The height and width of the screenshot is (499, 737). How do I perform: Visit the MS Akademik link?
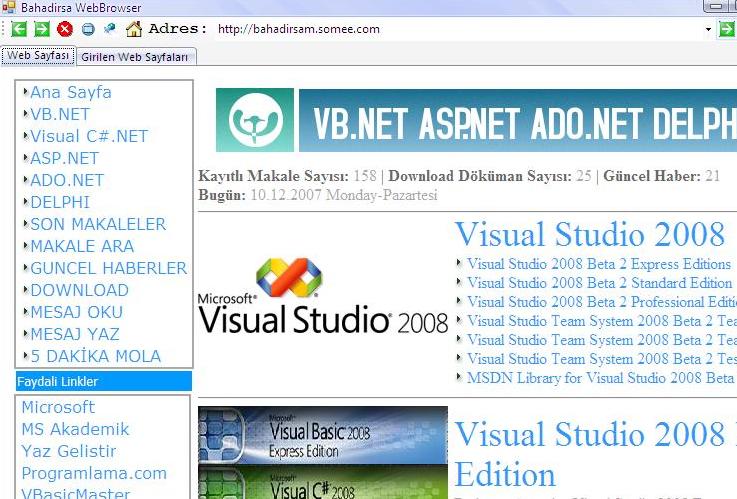point(75,429)
